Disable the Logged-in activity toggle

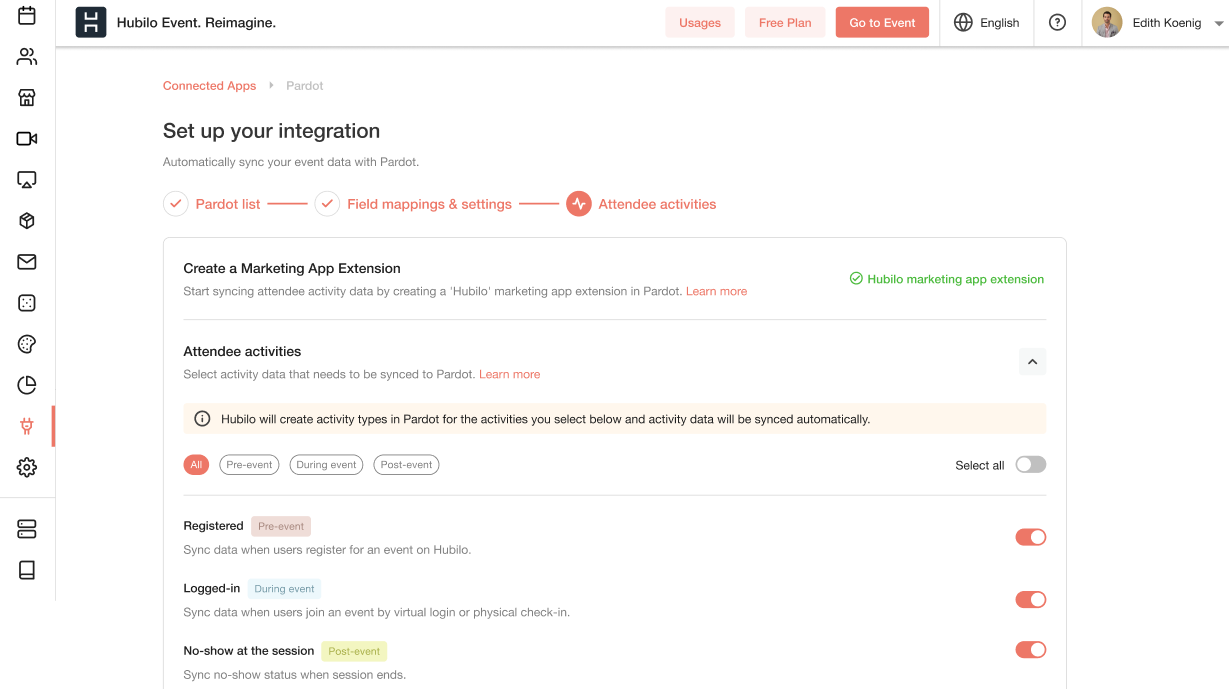[1031, 600]
